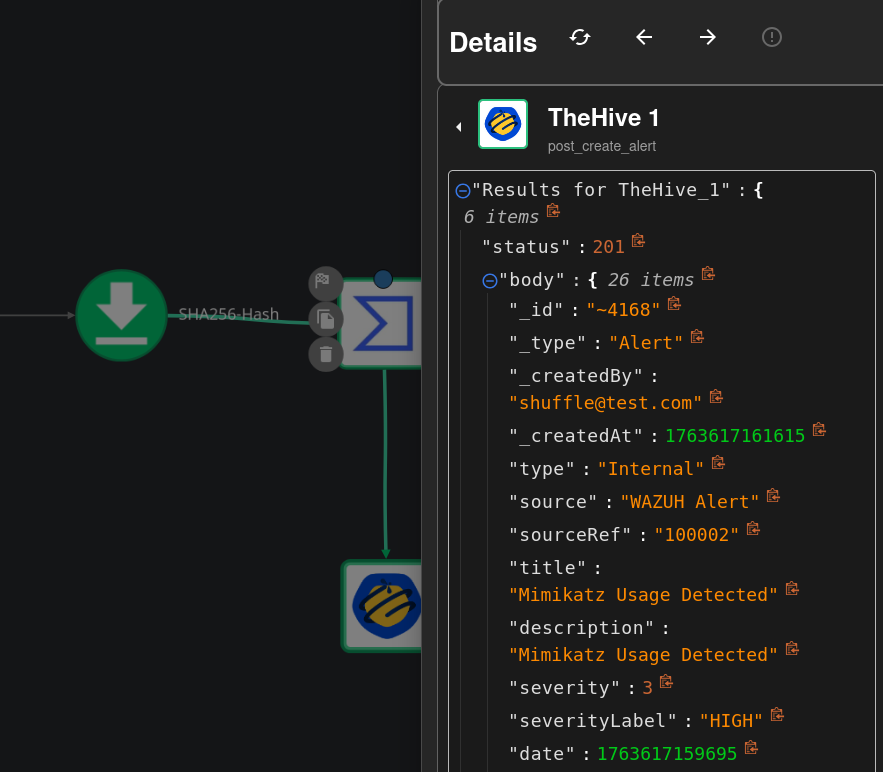This screenshot has height=772, width=883.
Task: Click the warning info icon in Details header
Action: coord(772,38)
